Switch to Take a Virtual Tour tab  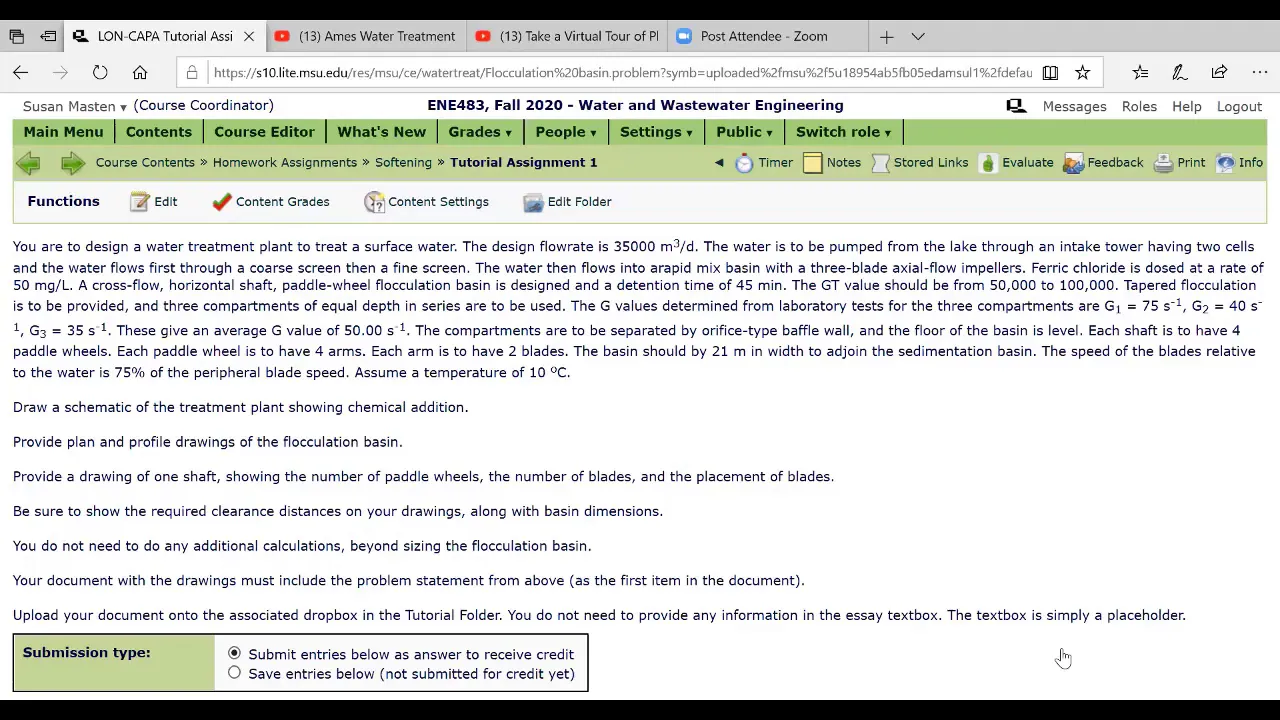(x=567, y=36)
